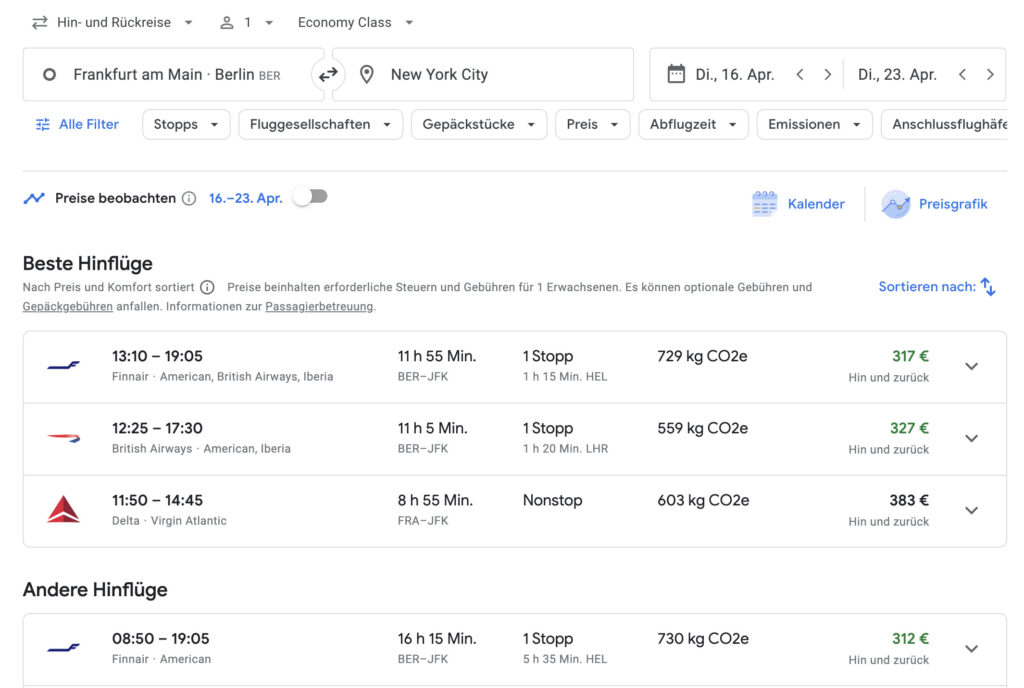Open the Fluggesellschaften filter dropdown
The height and width of the screenshot is (688, 1024).
pos(321,124)
